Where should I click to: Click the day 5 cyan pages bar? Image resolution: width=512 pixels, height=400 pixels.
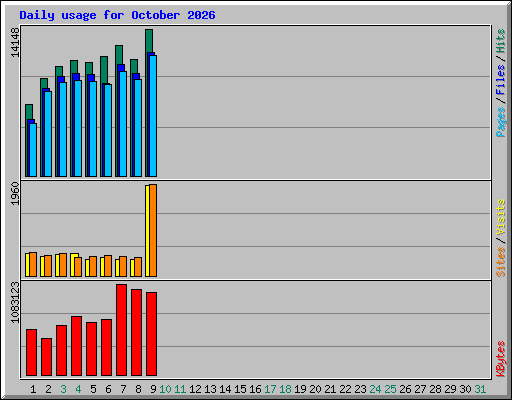[x=93, y=129]
